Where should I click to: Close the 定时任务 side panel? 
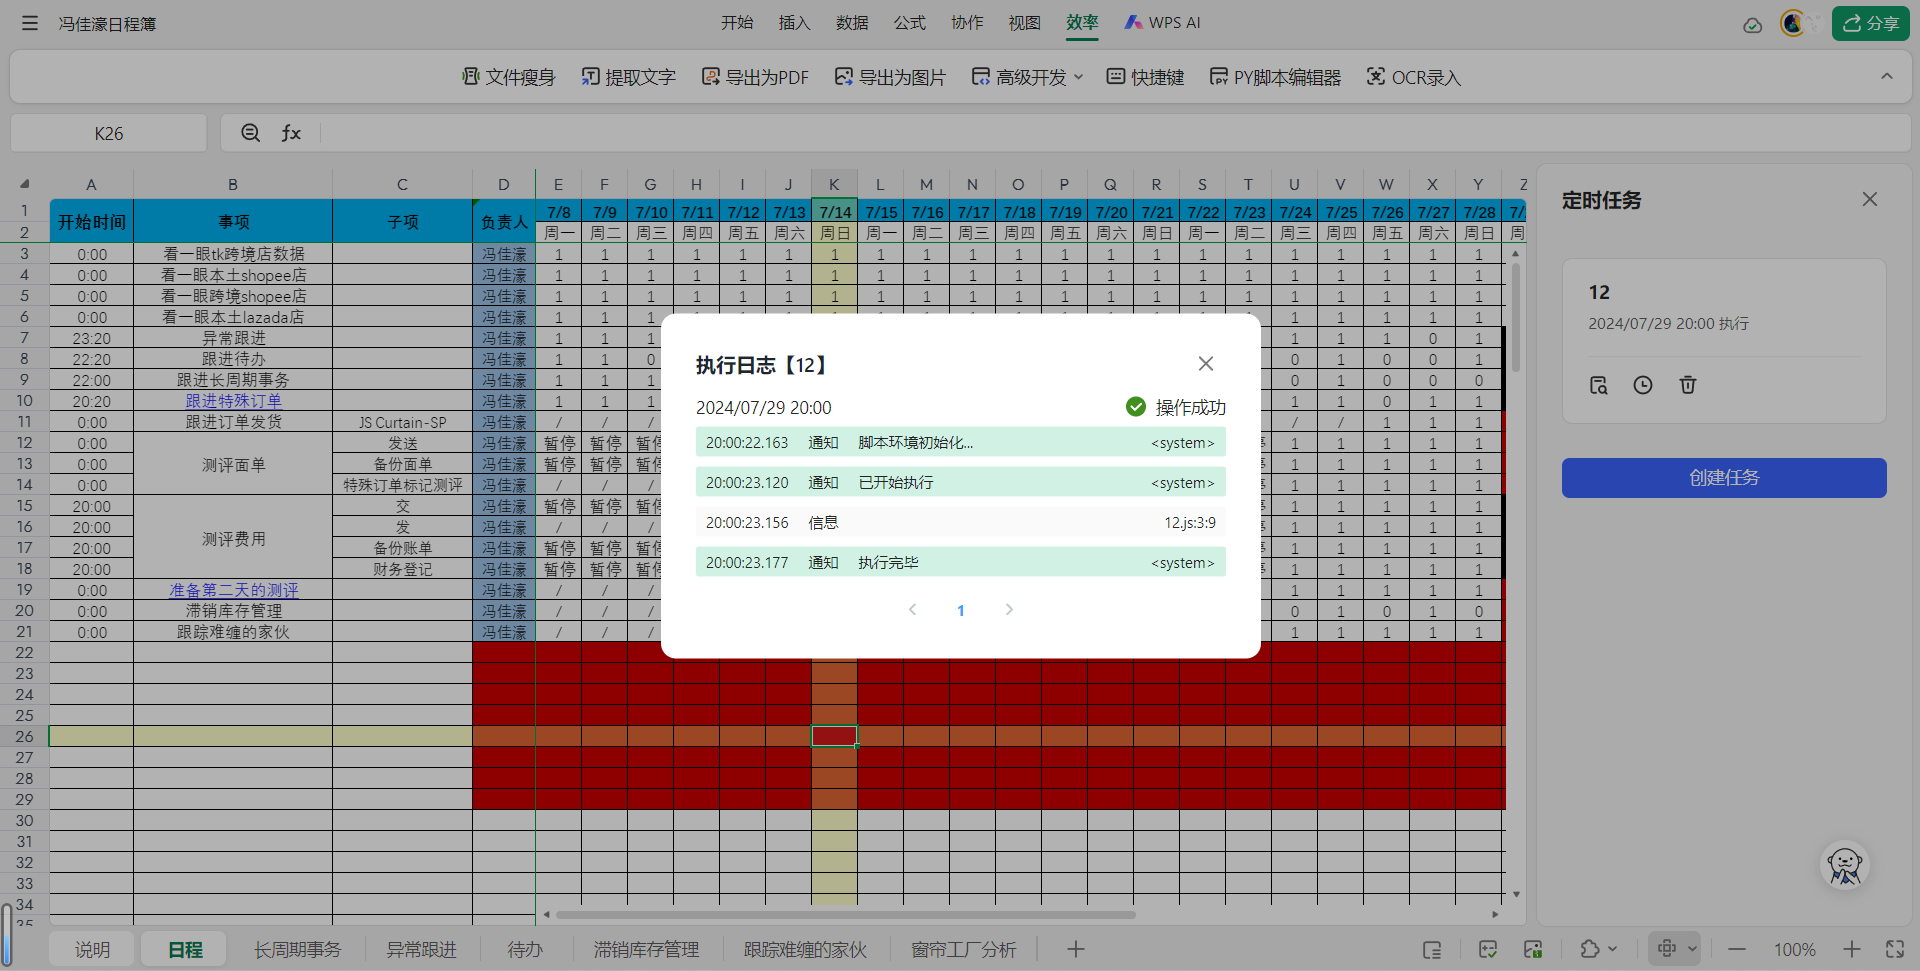(1870, 200)
